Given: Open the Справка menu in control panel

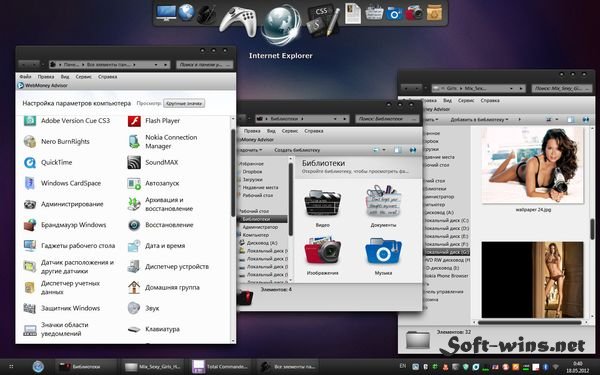Looking at the screenshot, I should click(x=108, y=77).
